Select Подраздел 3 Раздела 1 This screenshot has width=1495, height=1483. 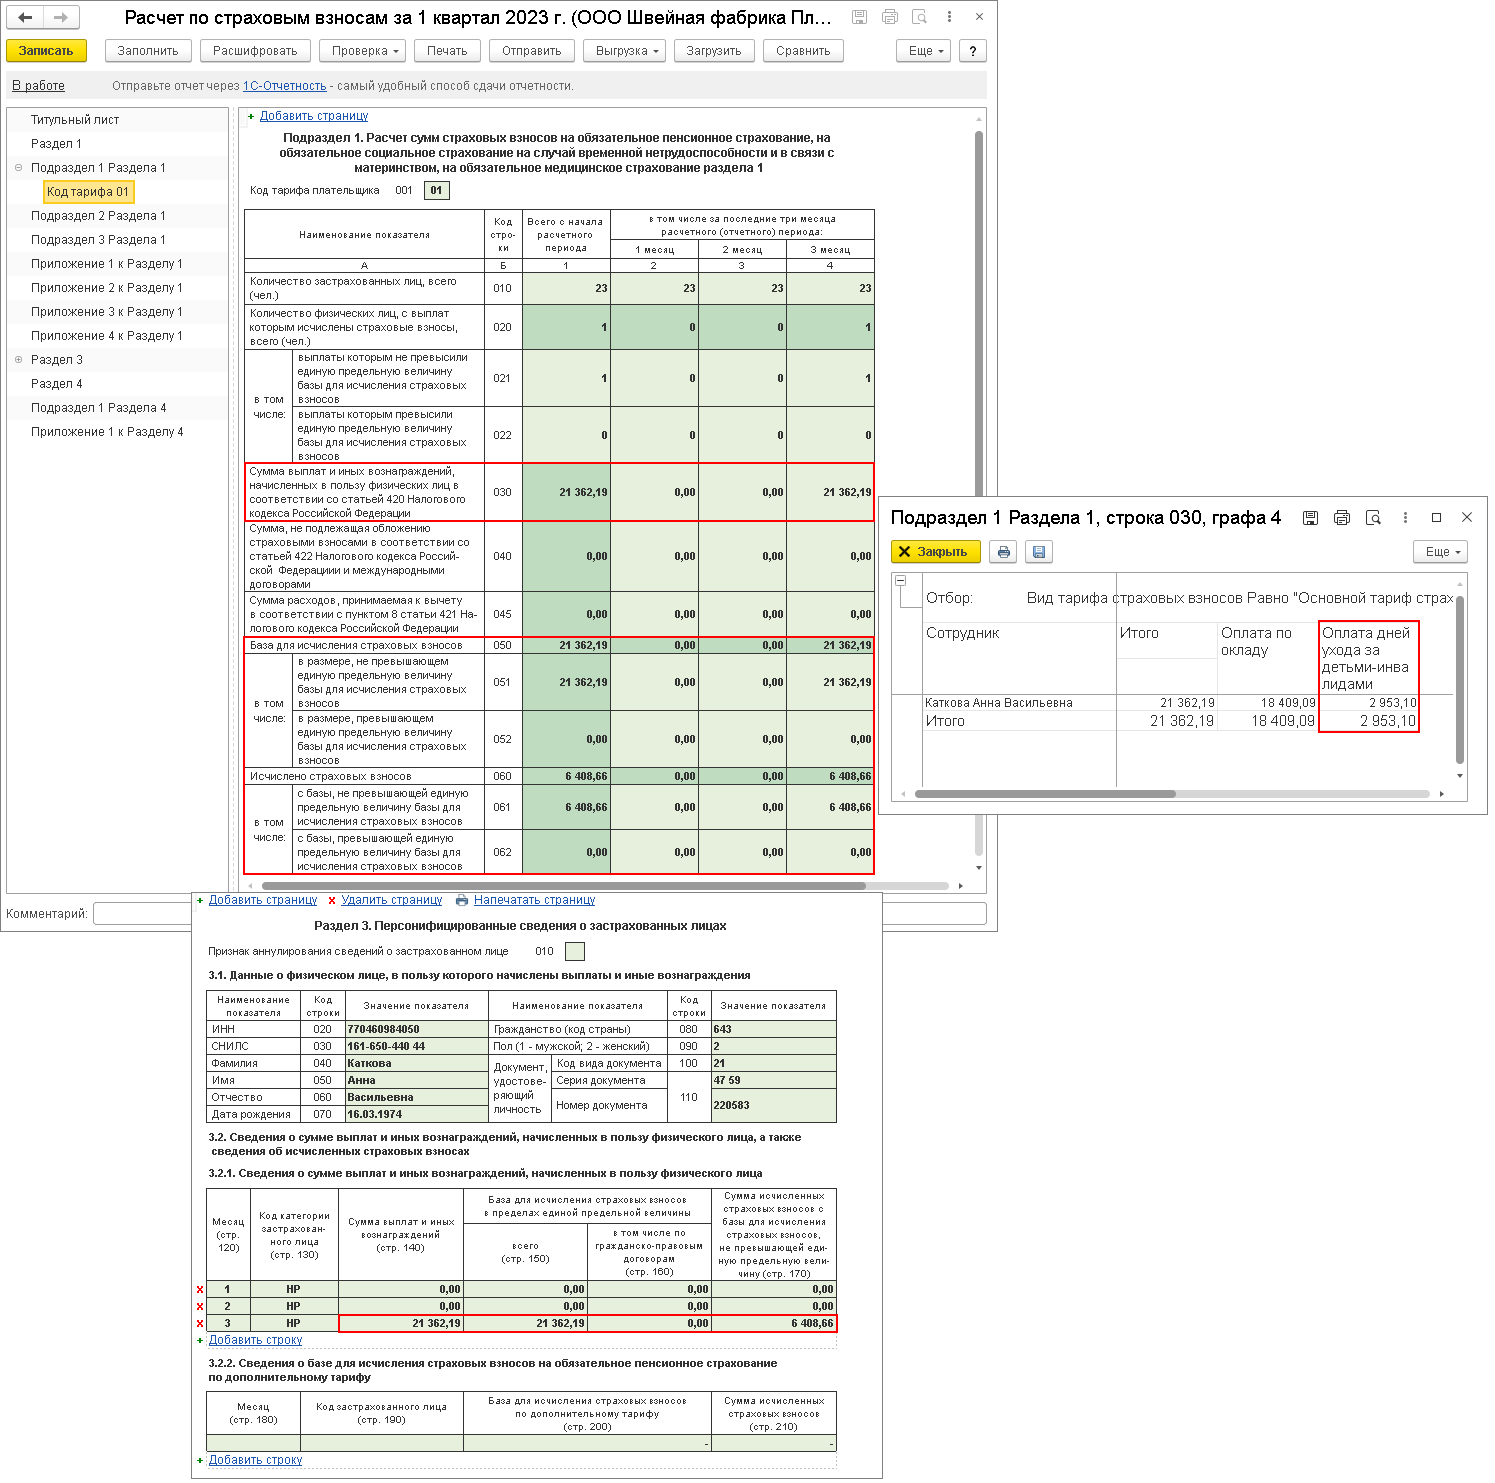pyautogui.click(x=98, y=240)
